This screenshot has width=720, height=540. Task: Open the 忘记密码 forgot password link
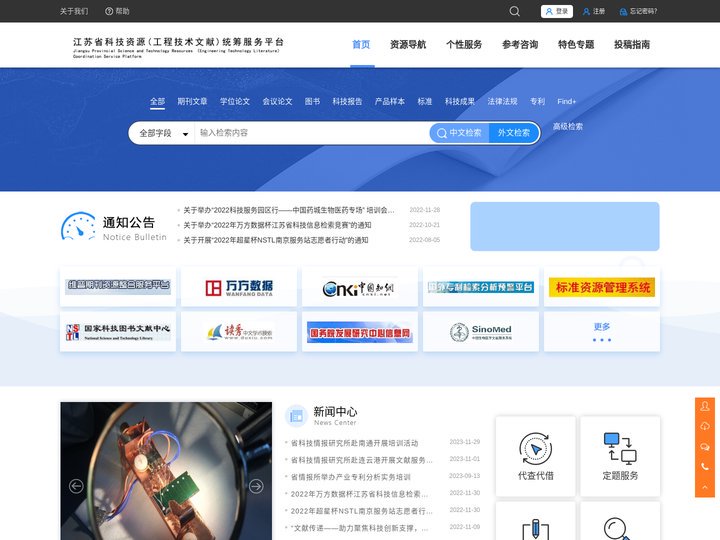[x=638, y=11]
